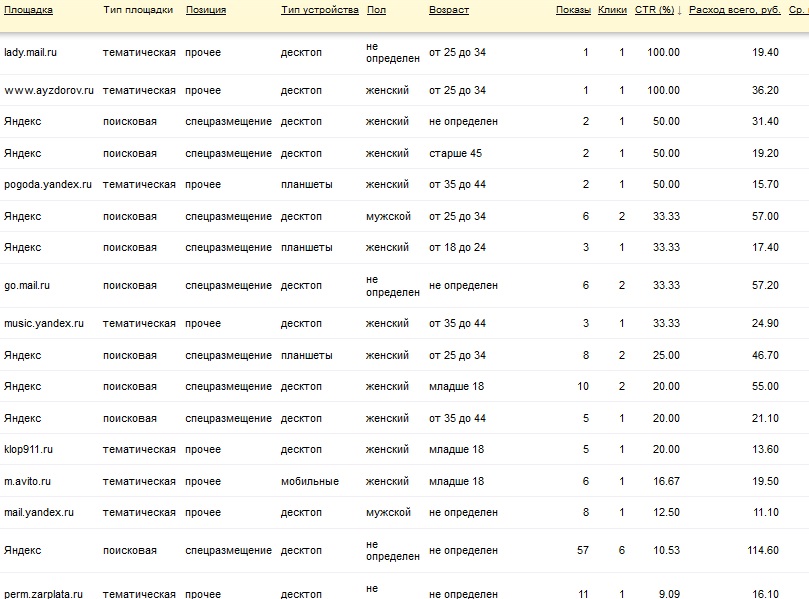Click мобильные device cell in m.avito.ru row
The height and width of the screenshot is (599, 809).
click(310, 481)
